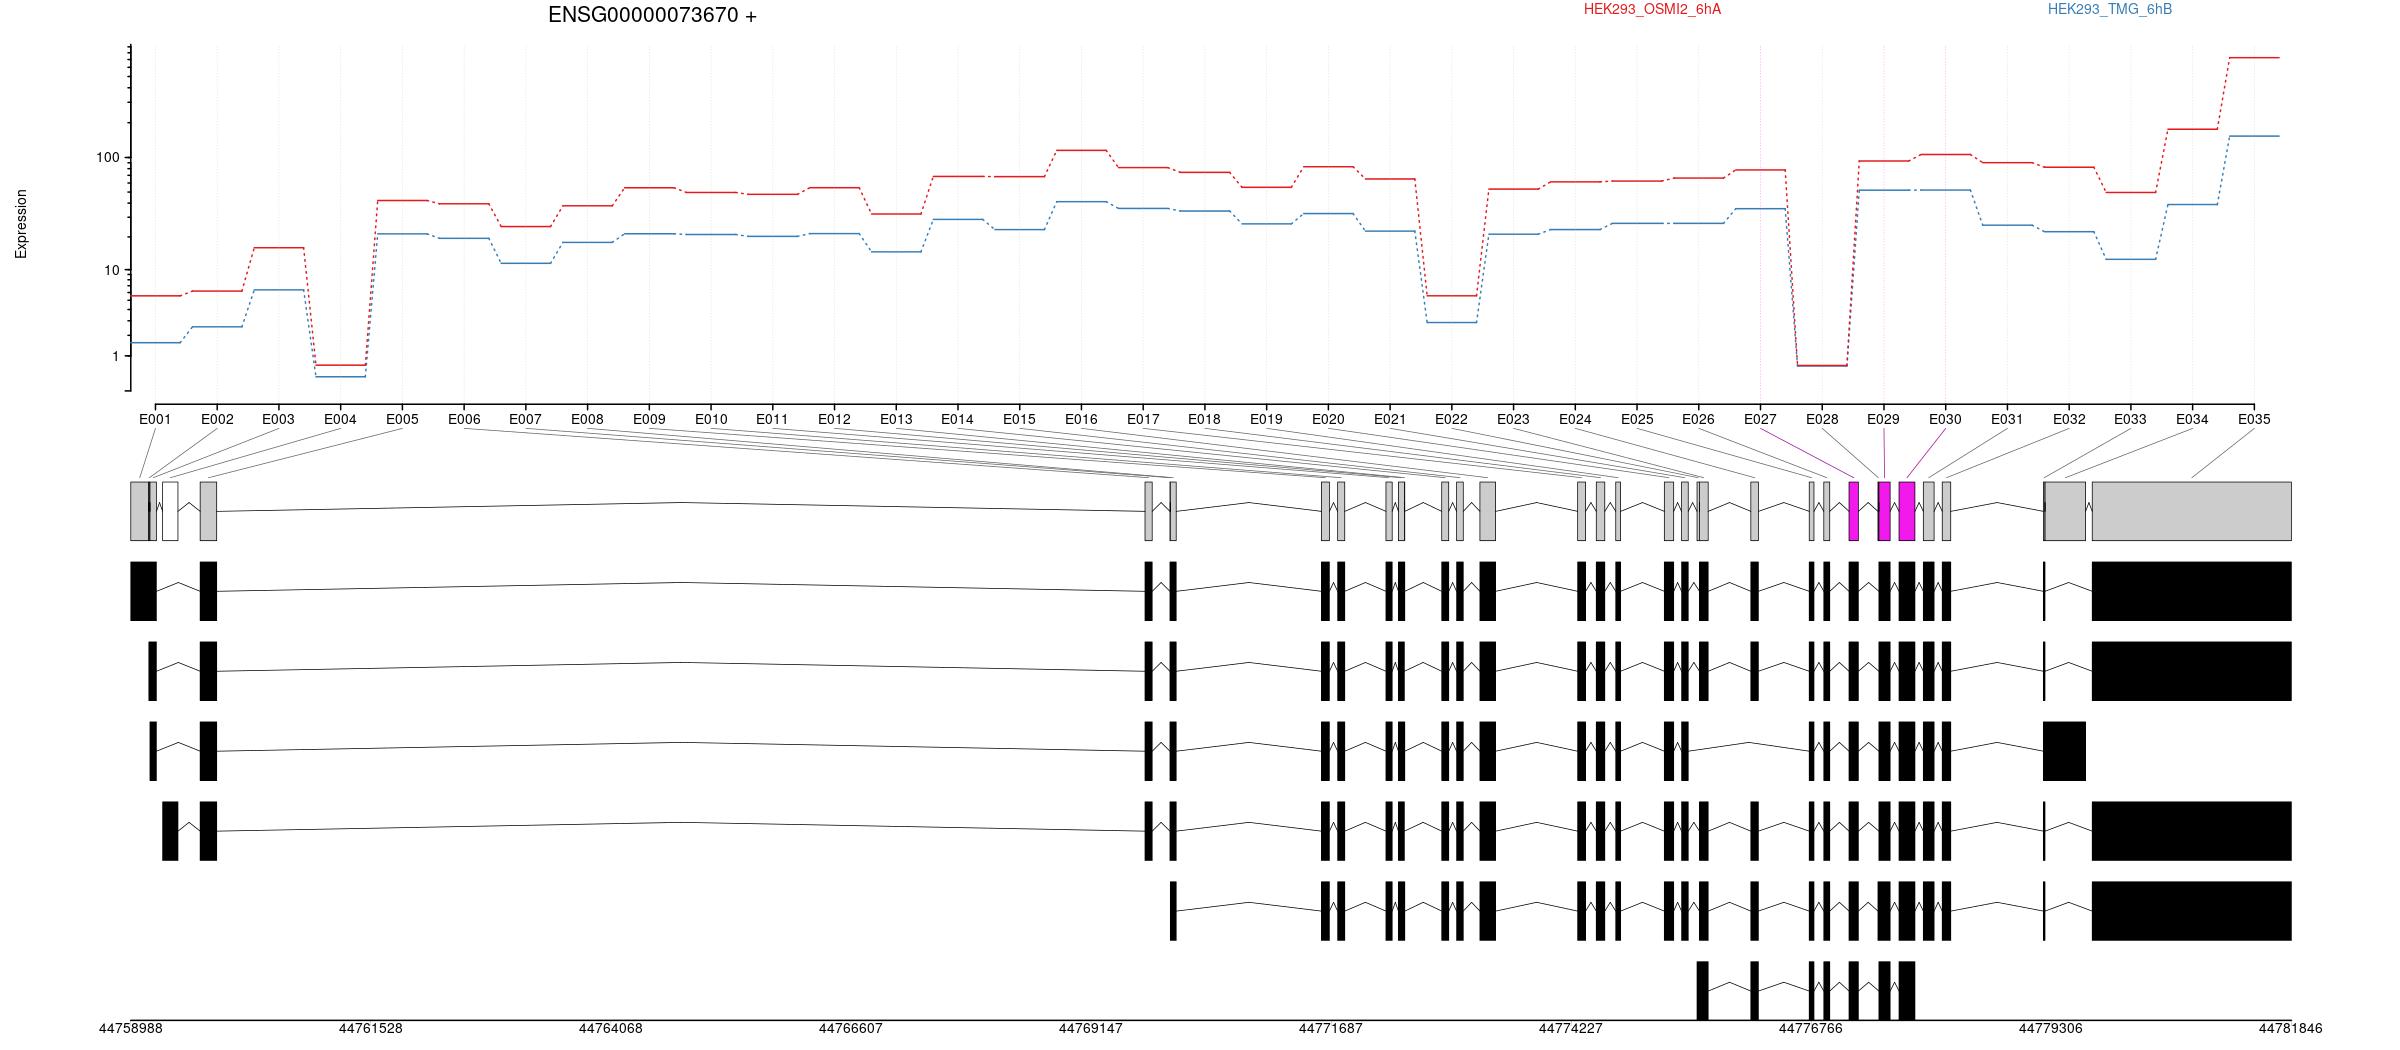Click exon label E035
2400x1050 pixels.
(2254, 419)
